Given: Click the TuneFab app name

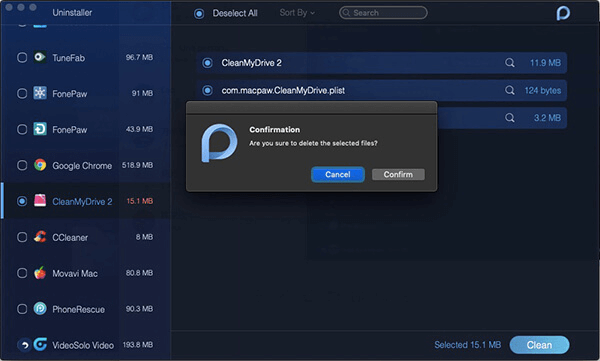Looking at the screenshot, I should coord(68,58).
